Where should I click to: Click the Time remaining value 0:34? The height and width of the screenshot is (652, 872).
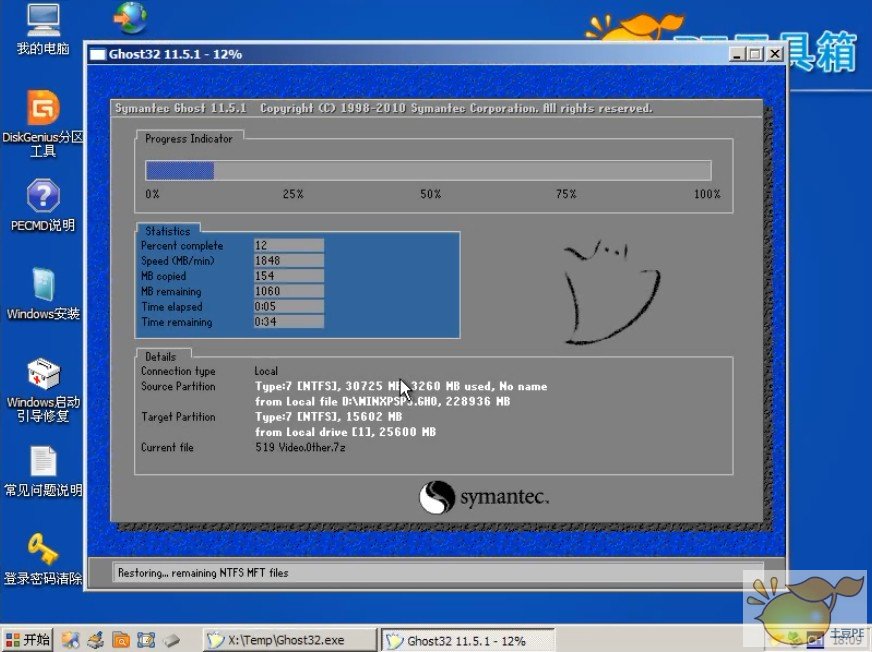coord(289,322)
